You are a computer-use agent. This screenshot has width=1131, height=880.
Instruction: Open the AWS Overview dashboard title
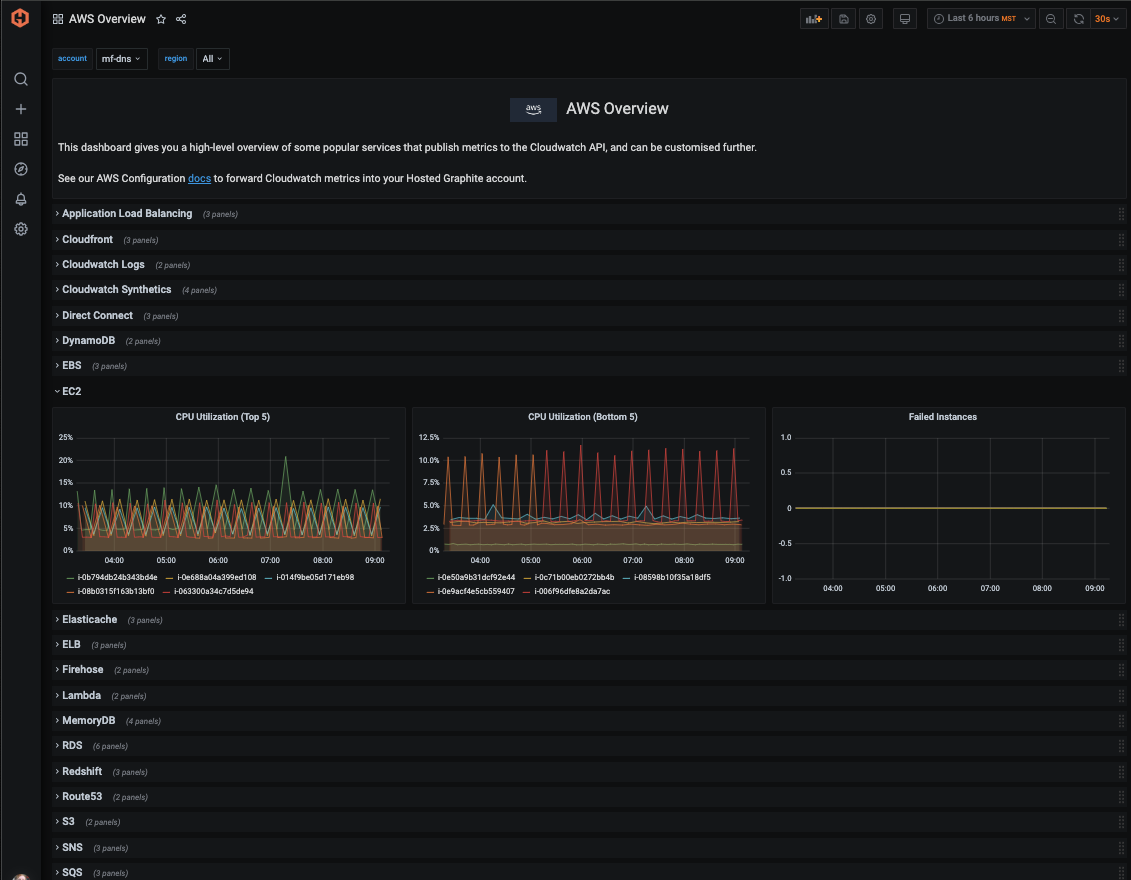(107, 19)
